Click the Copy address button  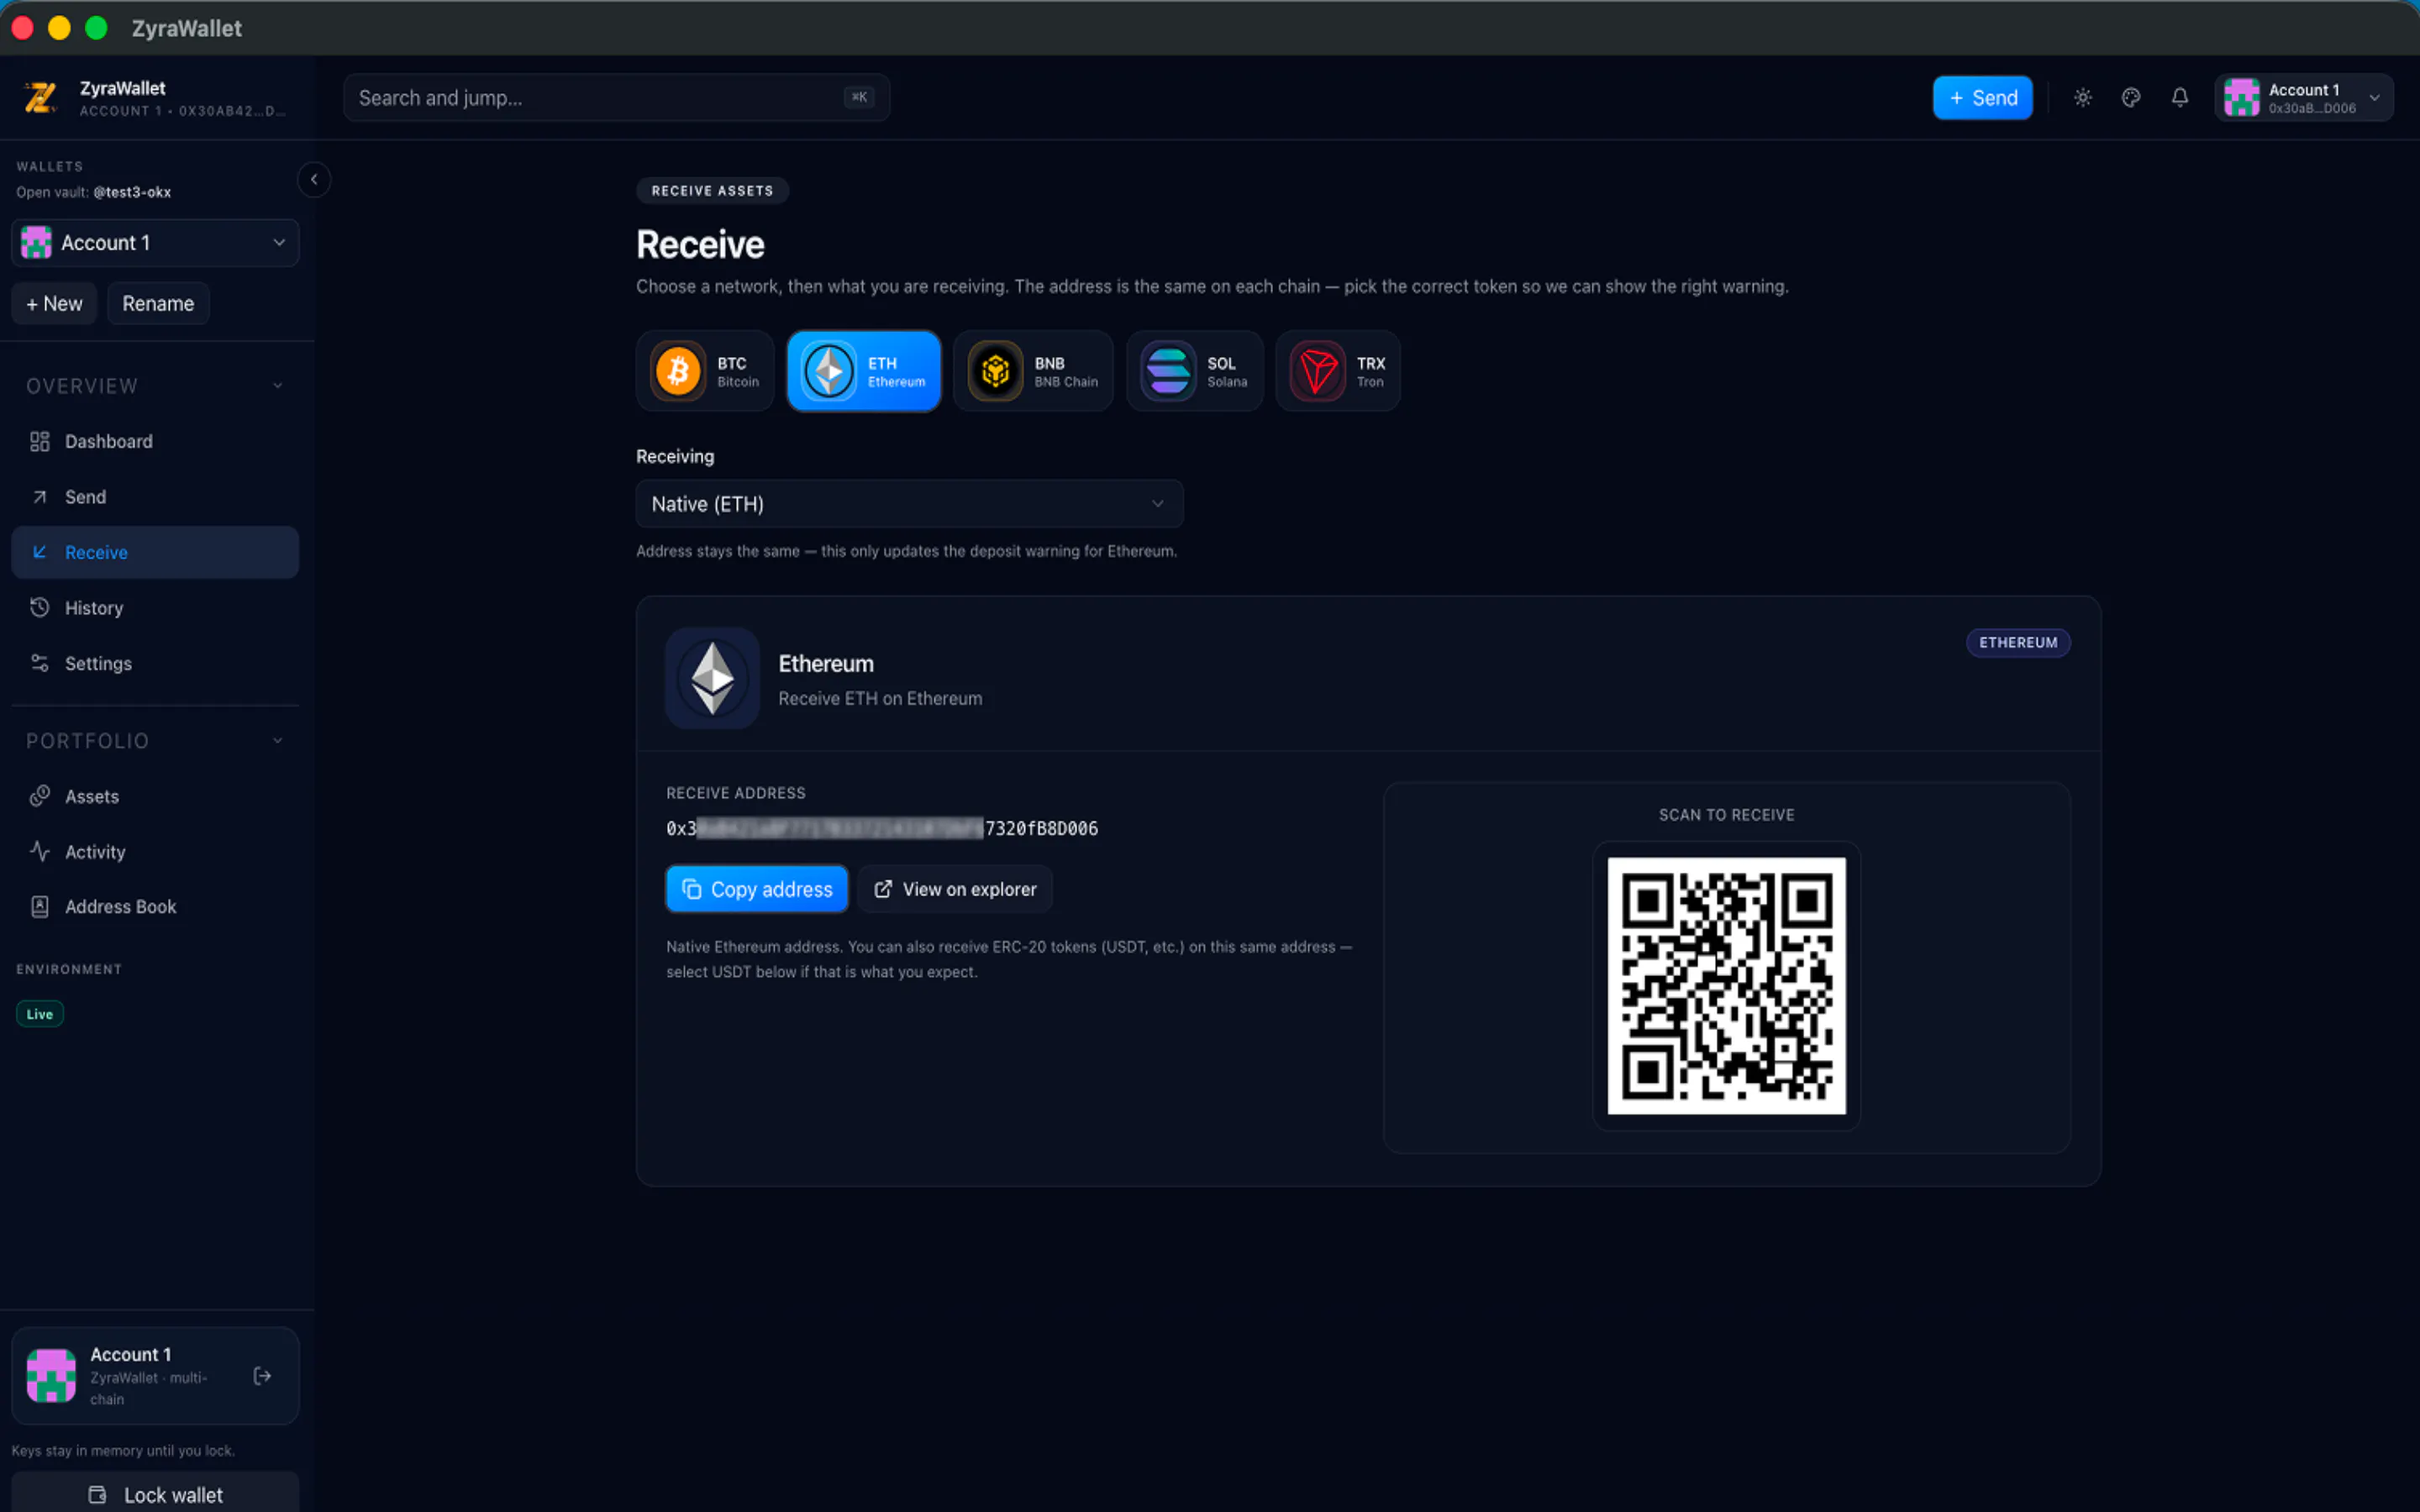[757, 889]
